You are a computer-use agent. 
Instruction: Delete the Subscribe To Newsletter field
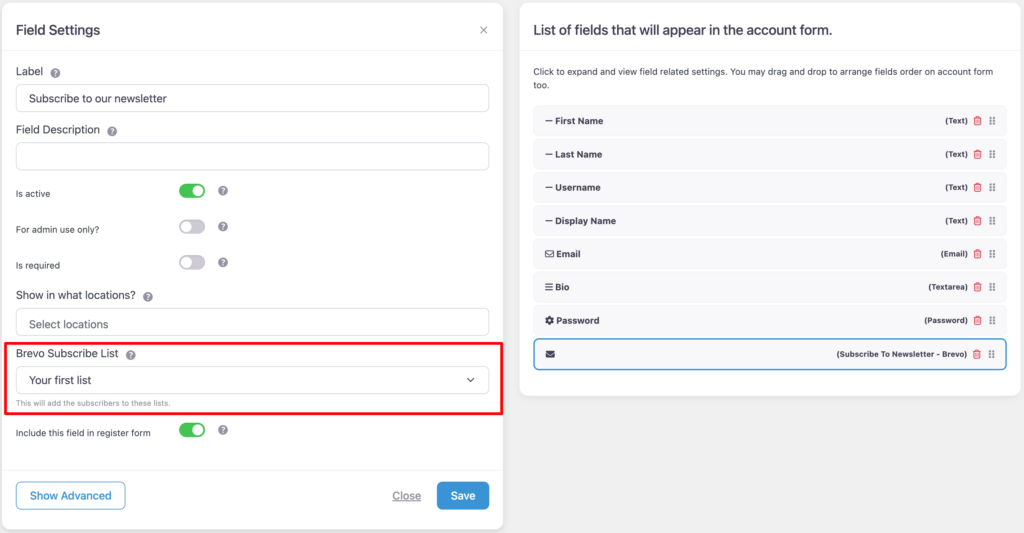pyautogui.click(x=977, y=355)
